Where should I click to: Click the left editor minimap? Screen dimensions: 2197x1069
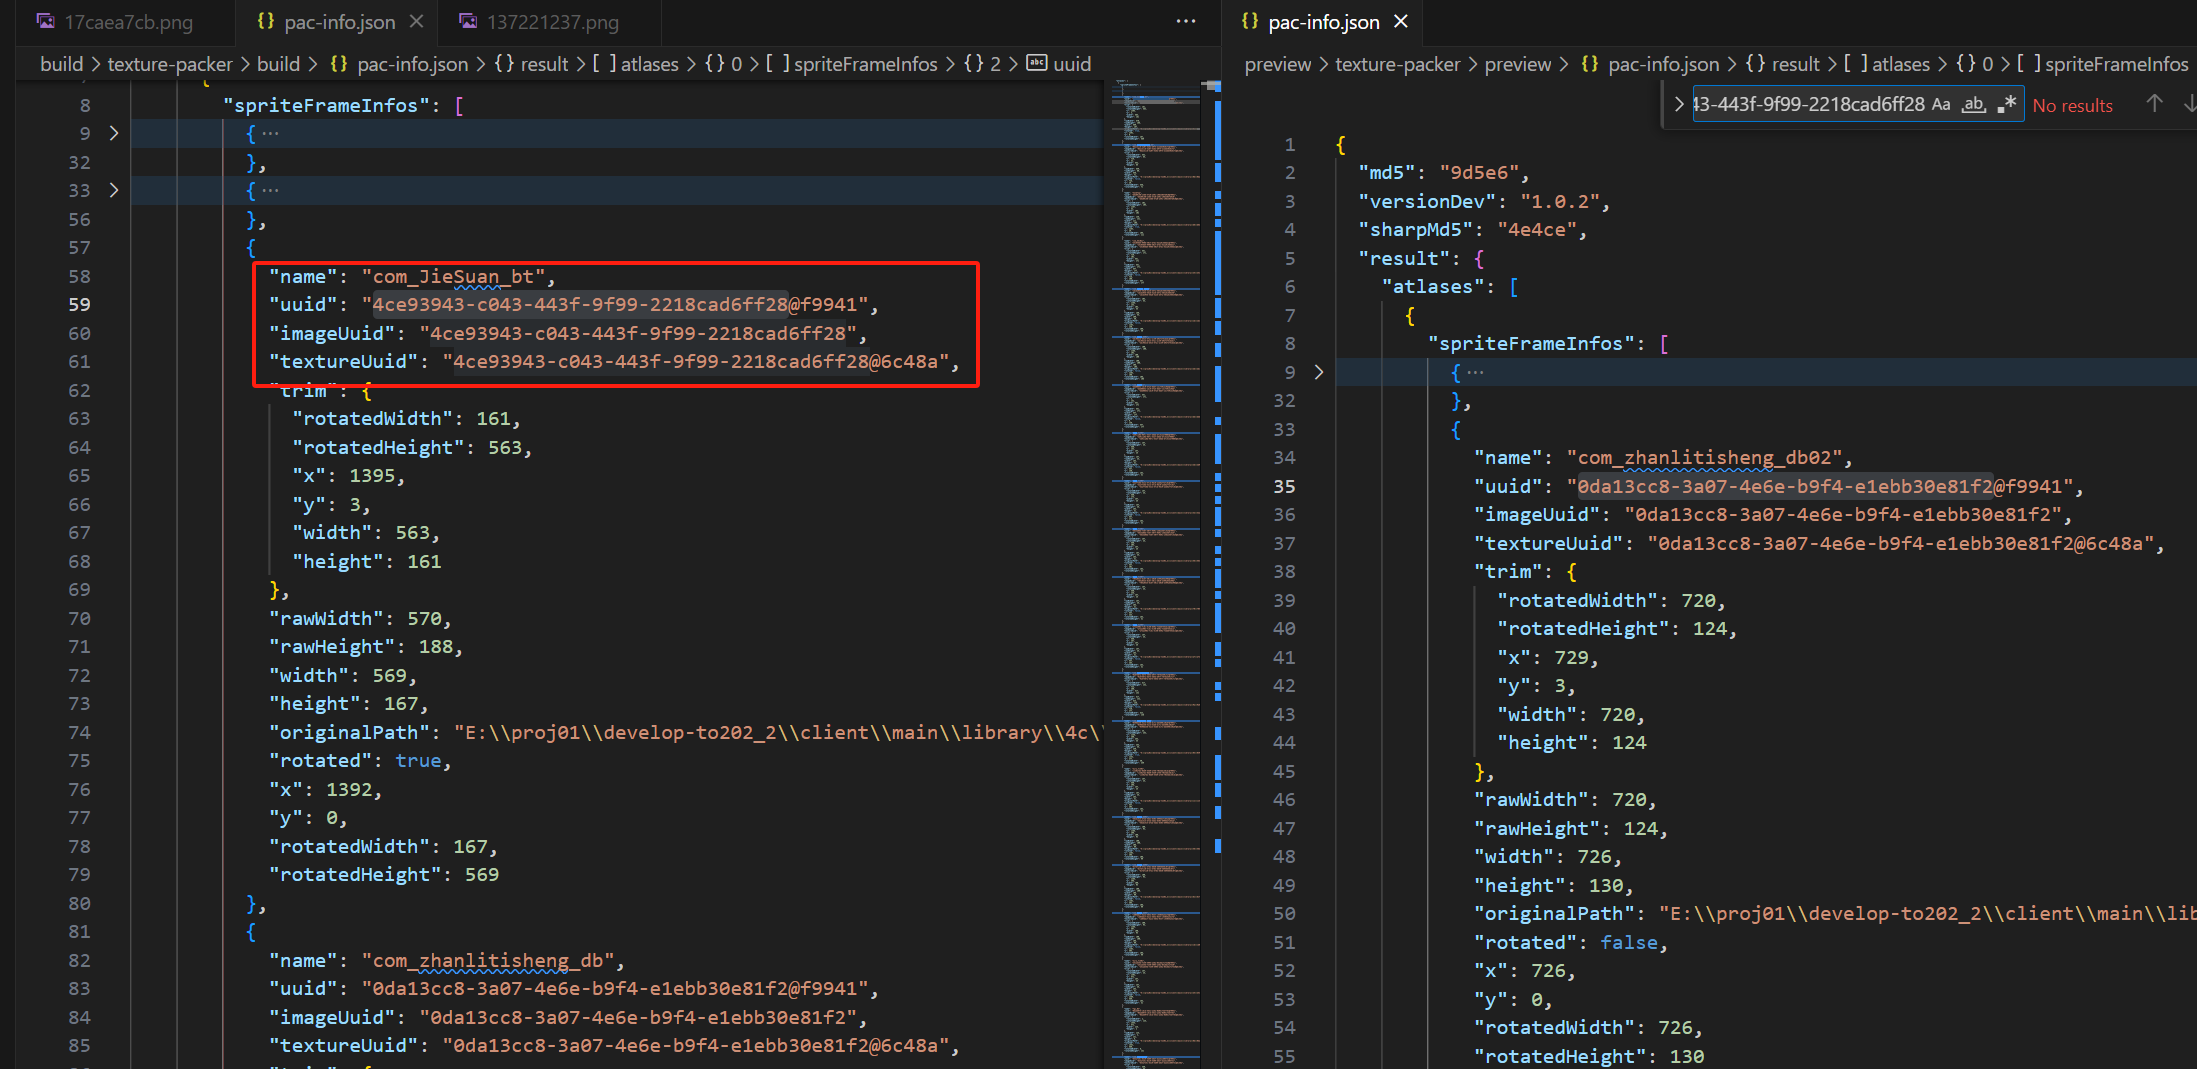1156,574
